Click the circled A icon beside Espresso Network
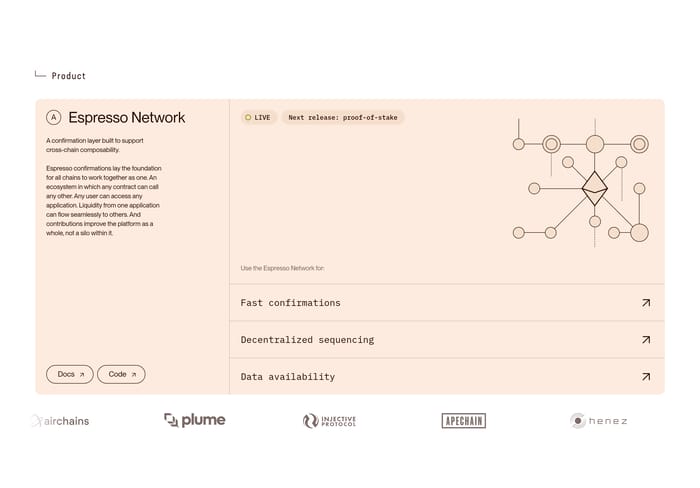The height and width of the screenshot is (488, 700). click(54, 117)
